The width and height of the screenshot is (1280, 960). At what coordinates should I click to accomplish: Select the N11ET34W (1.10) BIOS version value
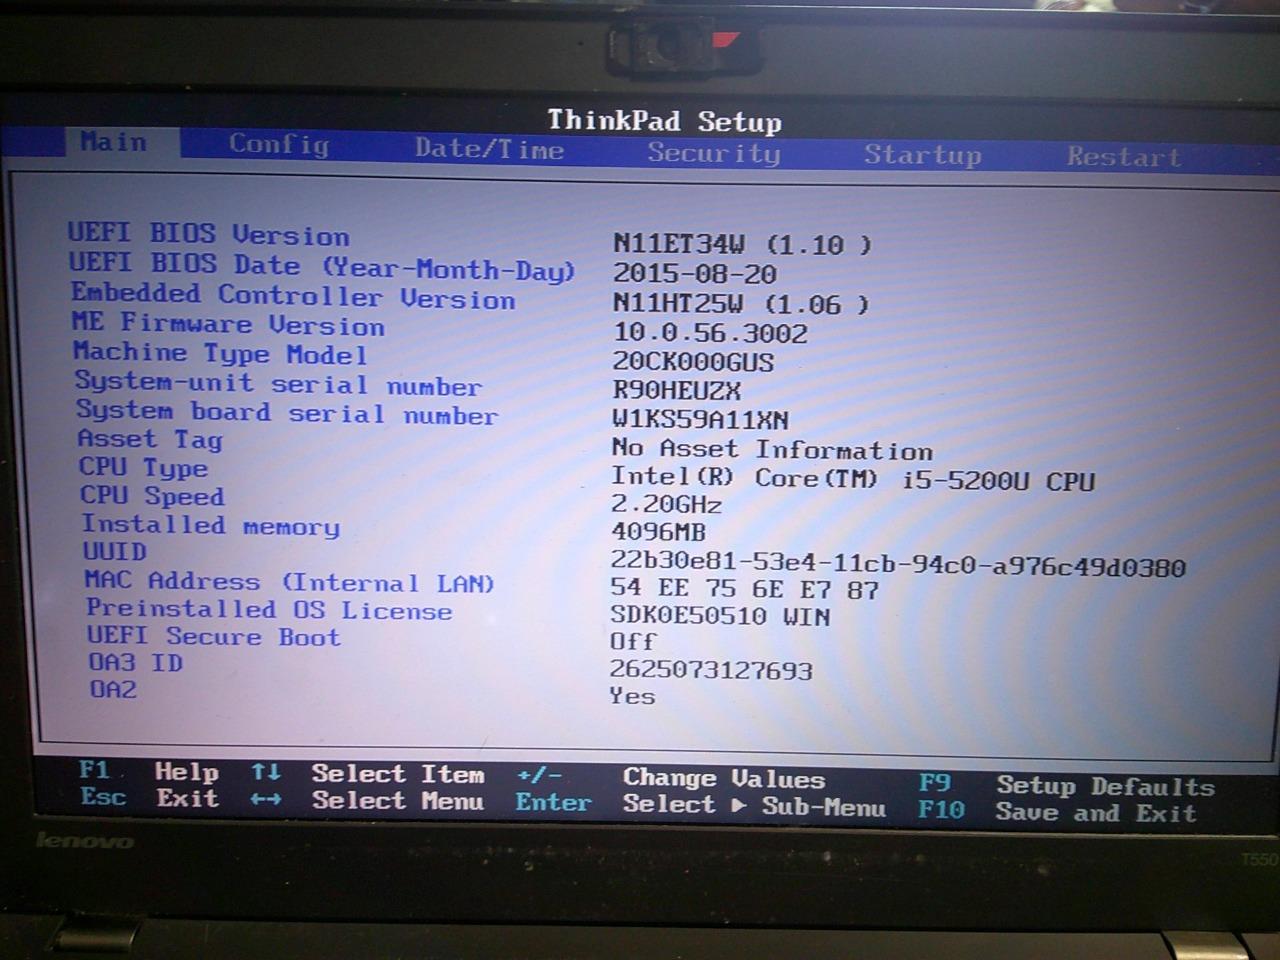pos(741,244)
